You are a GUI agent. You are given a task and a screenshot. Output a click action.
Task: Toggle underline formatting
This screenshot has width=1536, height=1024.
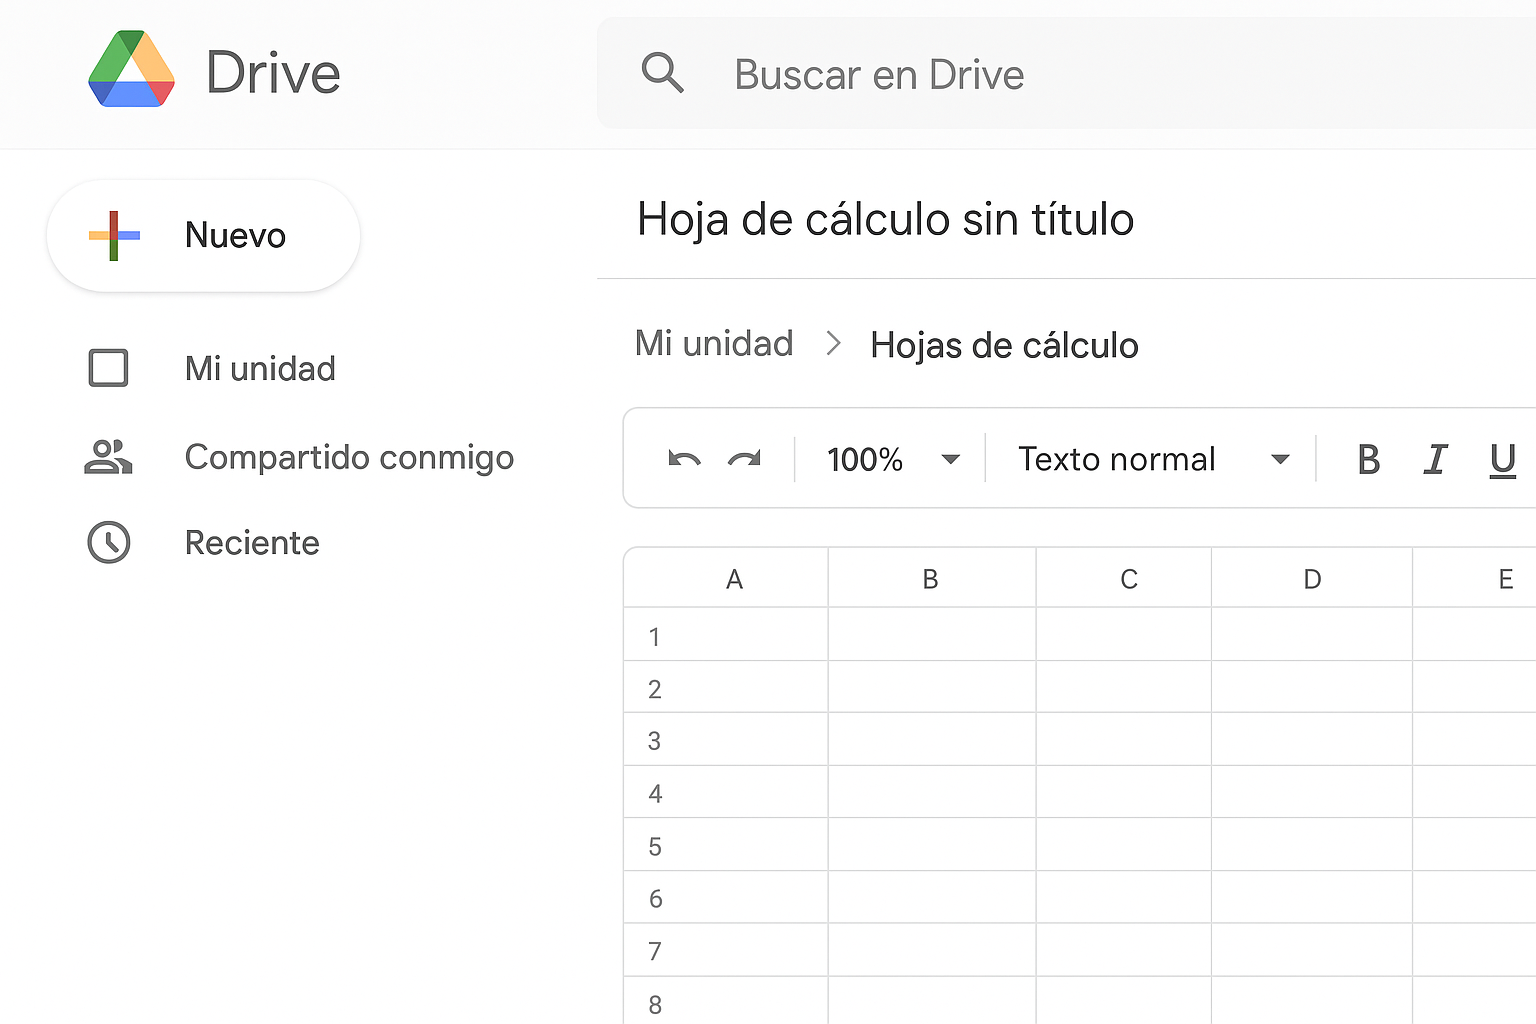1502,460
